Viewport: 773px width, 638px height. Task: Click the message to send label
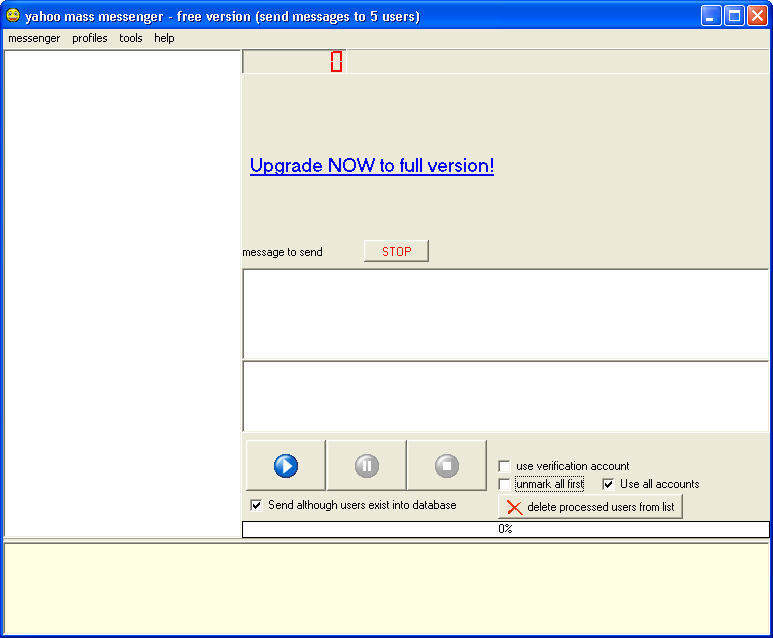point(282,252)
